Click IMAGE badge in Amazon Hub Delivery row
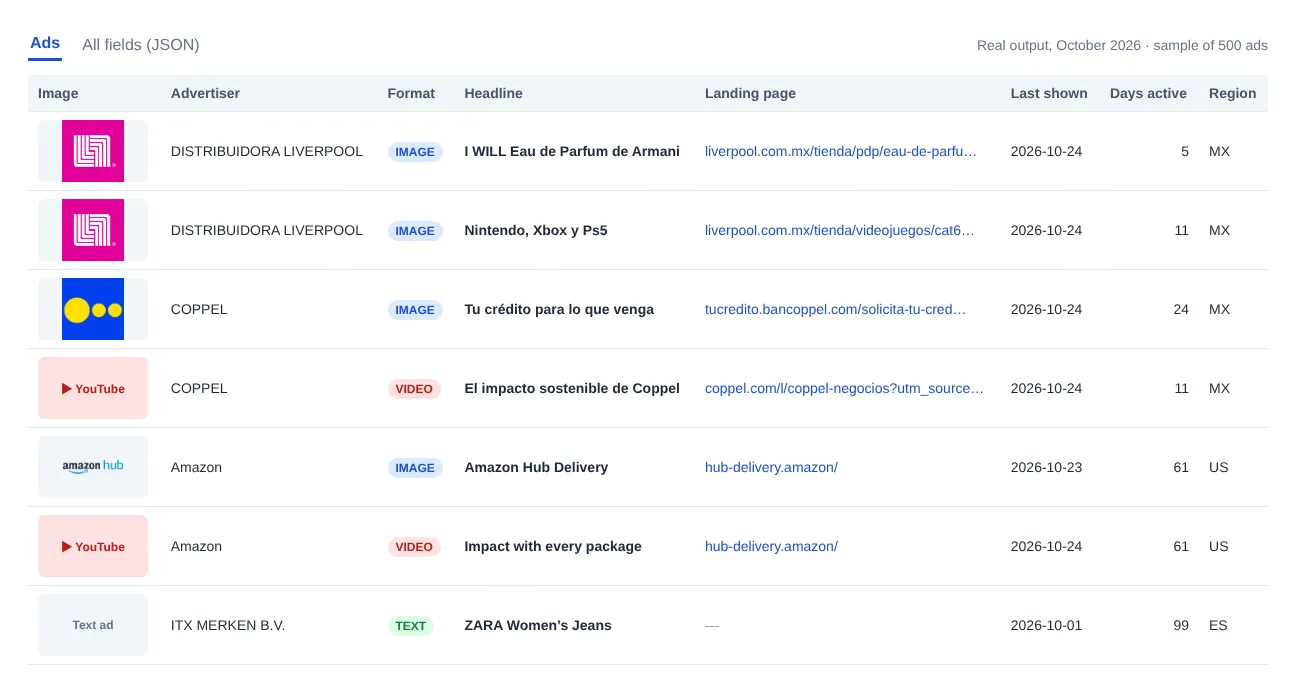Image resolution: width=1296 pixels, height=693 pixels. pos(415,468)
